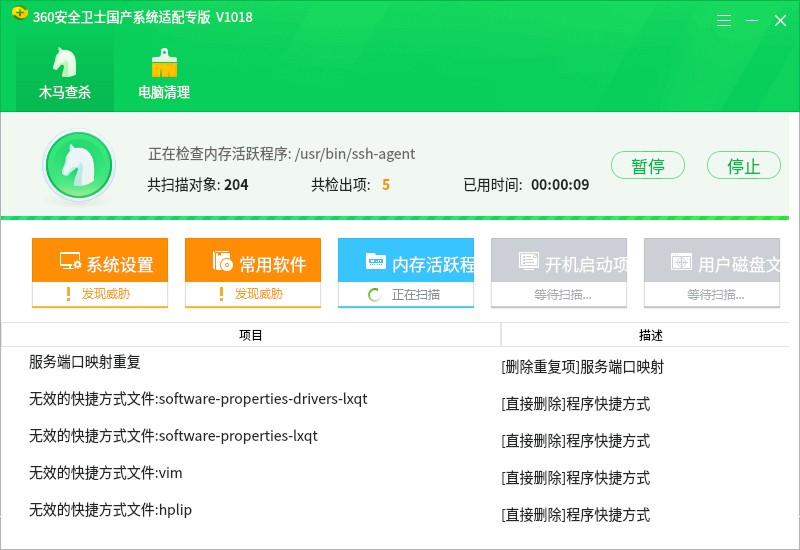This screenshot has height=550, width=800.
Task: Click the 项目 column header
Action: [251, 335]
